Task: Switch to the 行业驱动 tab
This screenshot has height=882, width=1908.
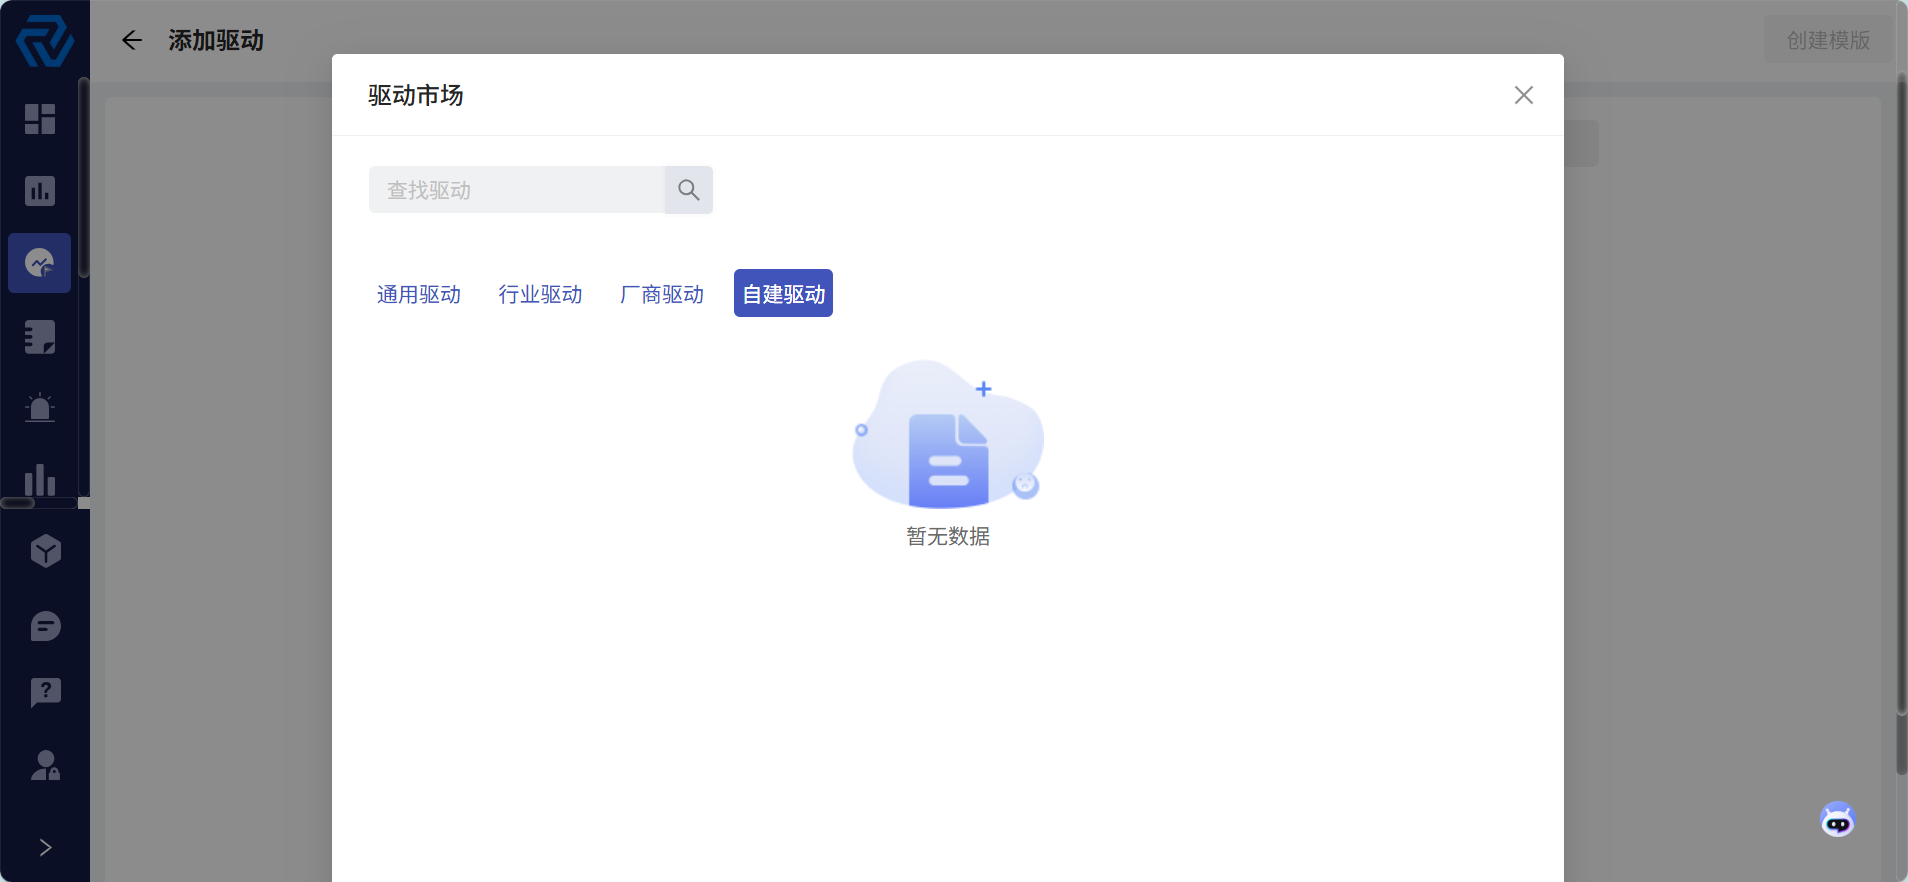Action: (541, 294)
